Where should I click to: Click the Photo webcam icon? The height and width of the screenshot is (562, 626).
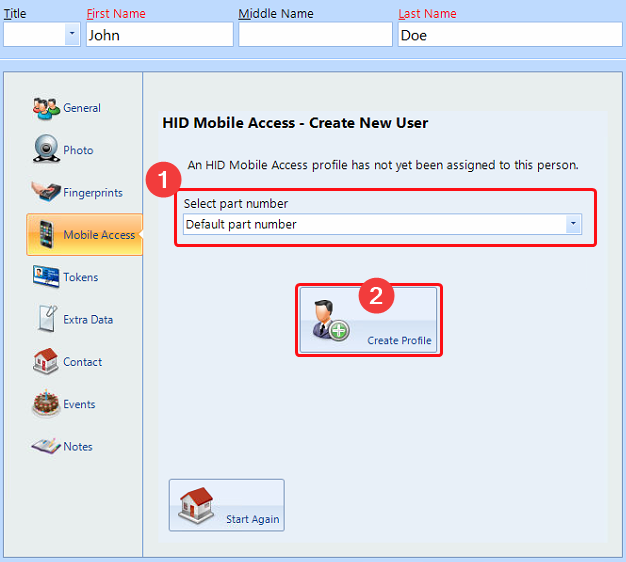pyautogui.click(x=46, y=149)
